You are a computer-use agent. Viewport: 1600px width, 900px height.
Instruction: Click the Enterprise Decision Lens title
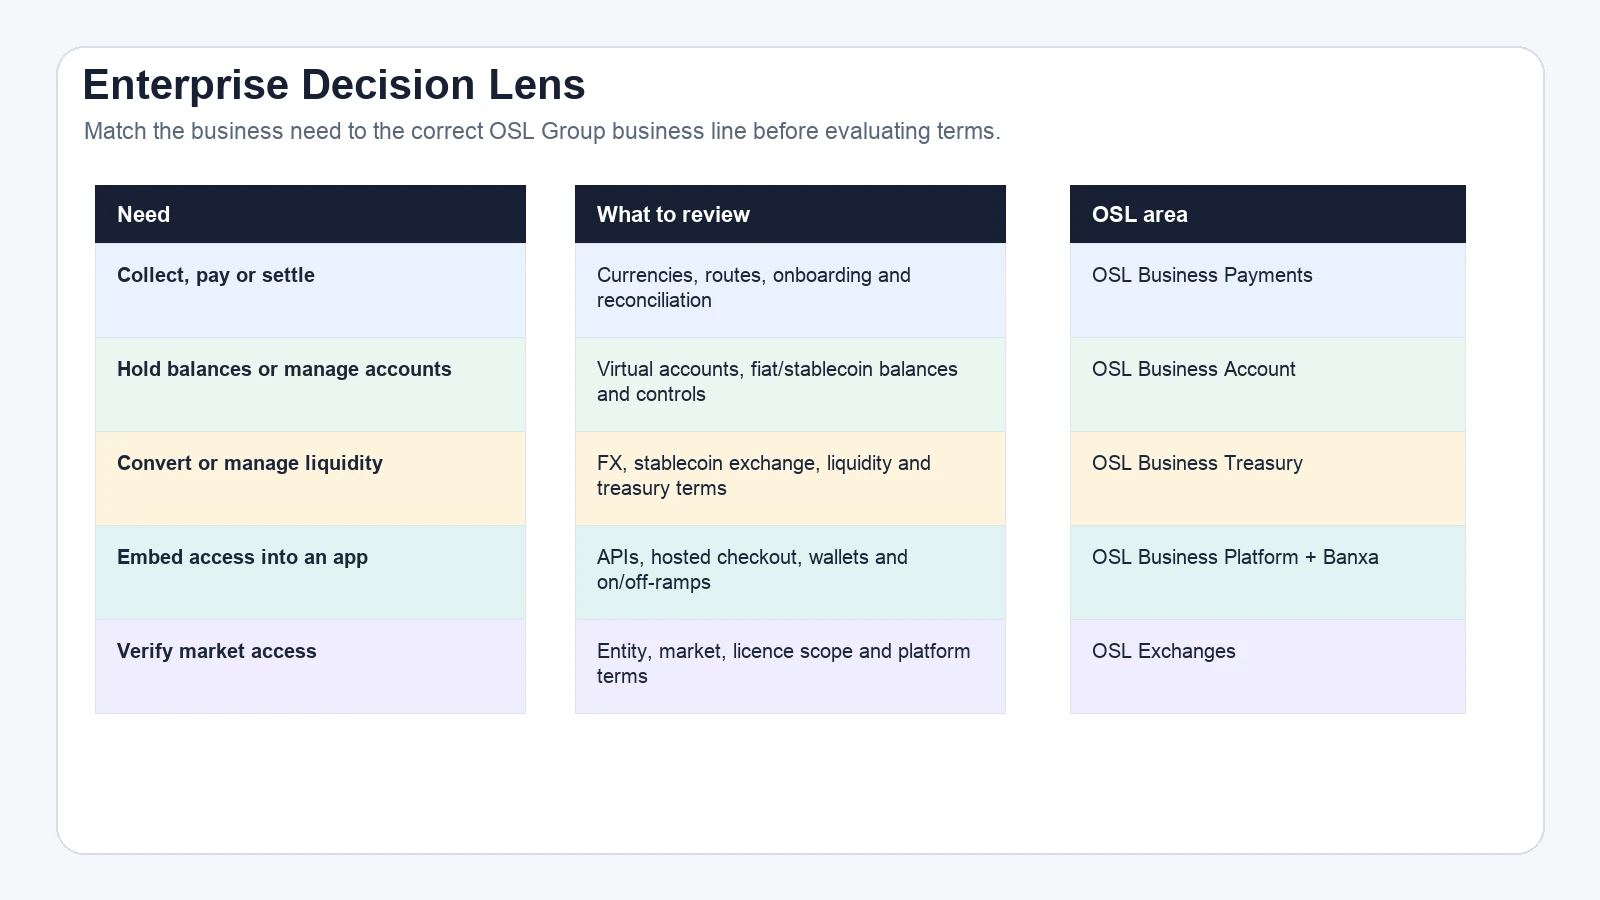click(x=333, y=84)
